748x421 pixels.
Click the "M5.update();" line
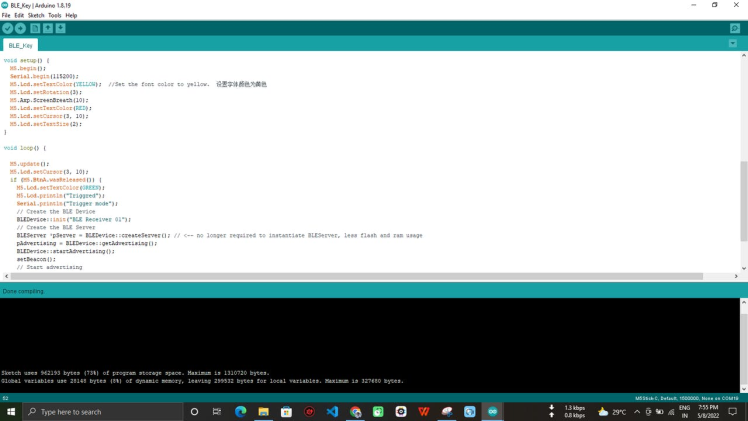[x=30, y=164]
